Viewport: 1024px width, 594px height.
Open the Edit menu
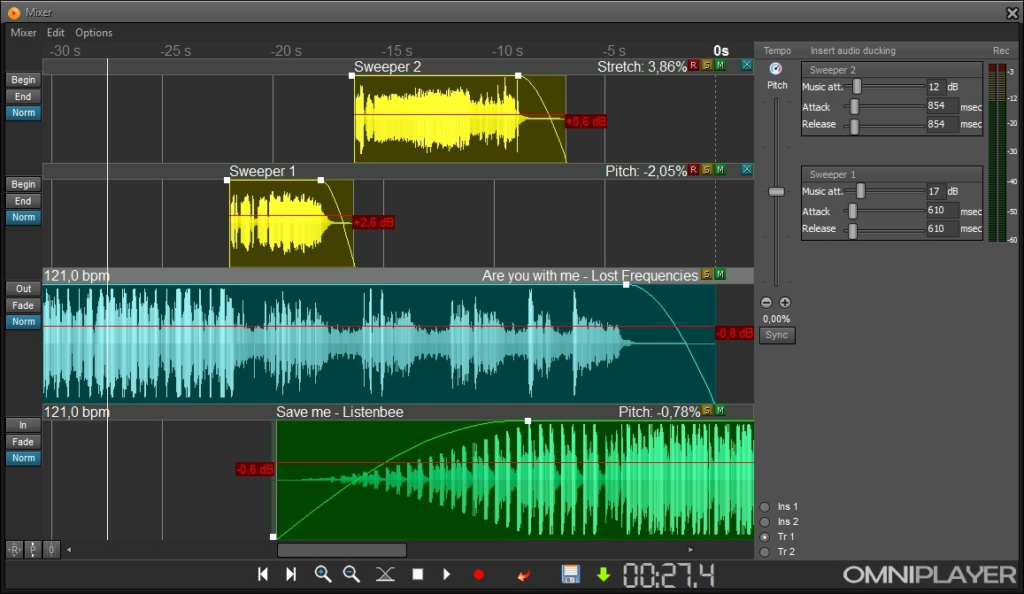pyautogui.click(x=56, y=33)
